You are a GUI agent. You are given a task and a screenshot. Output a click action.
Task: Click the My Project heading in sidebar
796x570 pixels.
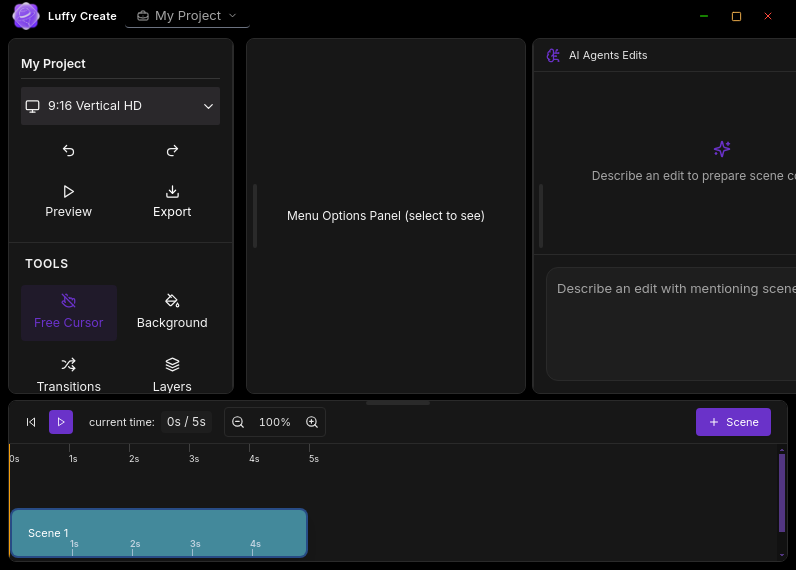(x=53, y=63)
